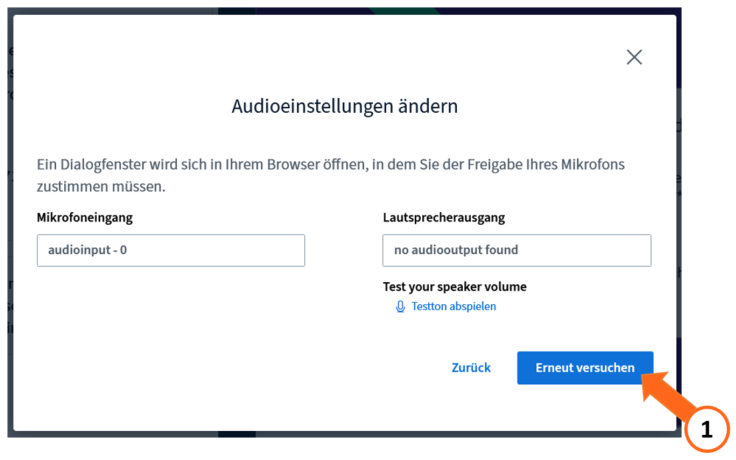
Task: Click the microphone icon beside Testton abspielen
Action: (400, 307)
